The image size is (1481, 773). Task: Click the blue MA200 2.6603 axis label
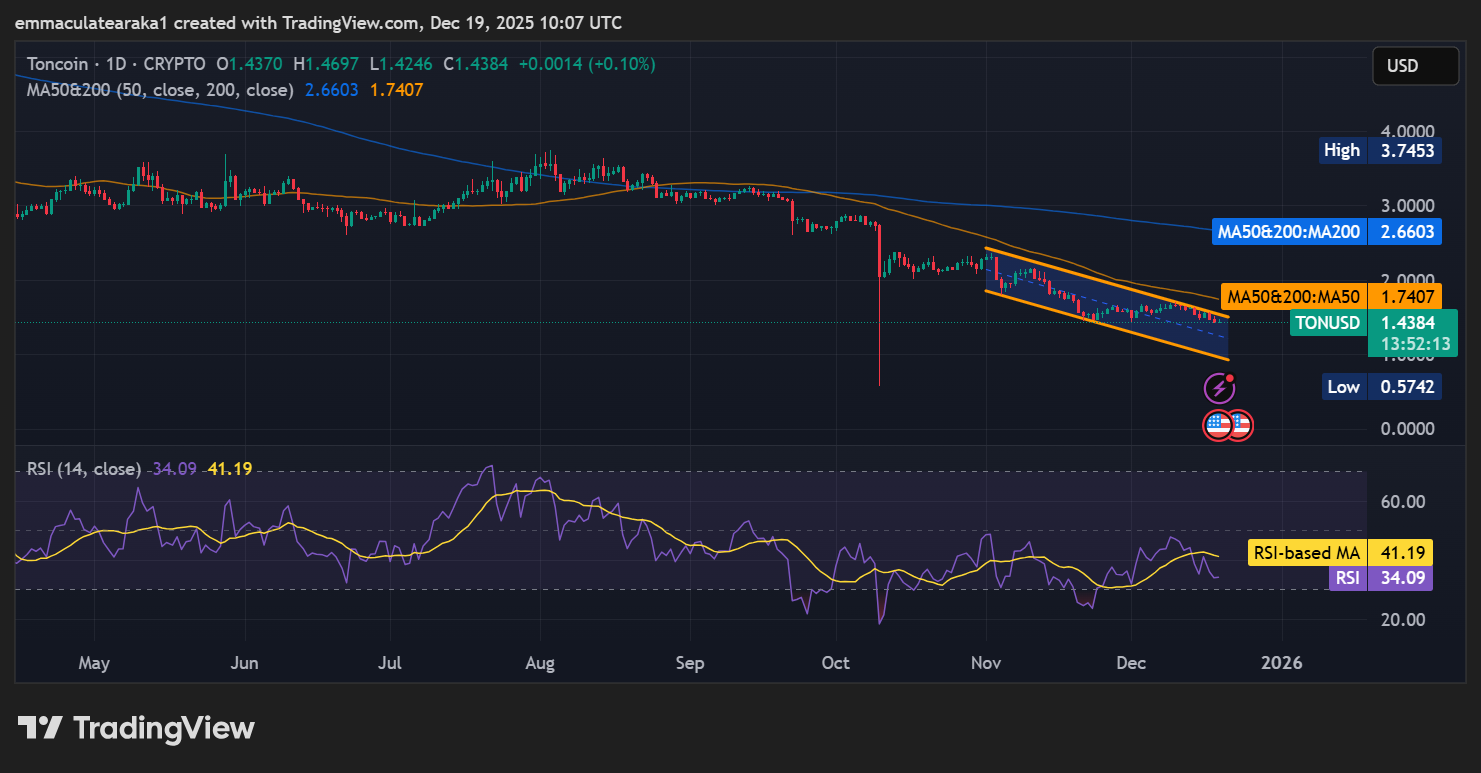[1325, 232]
